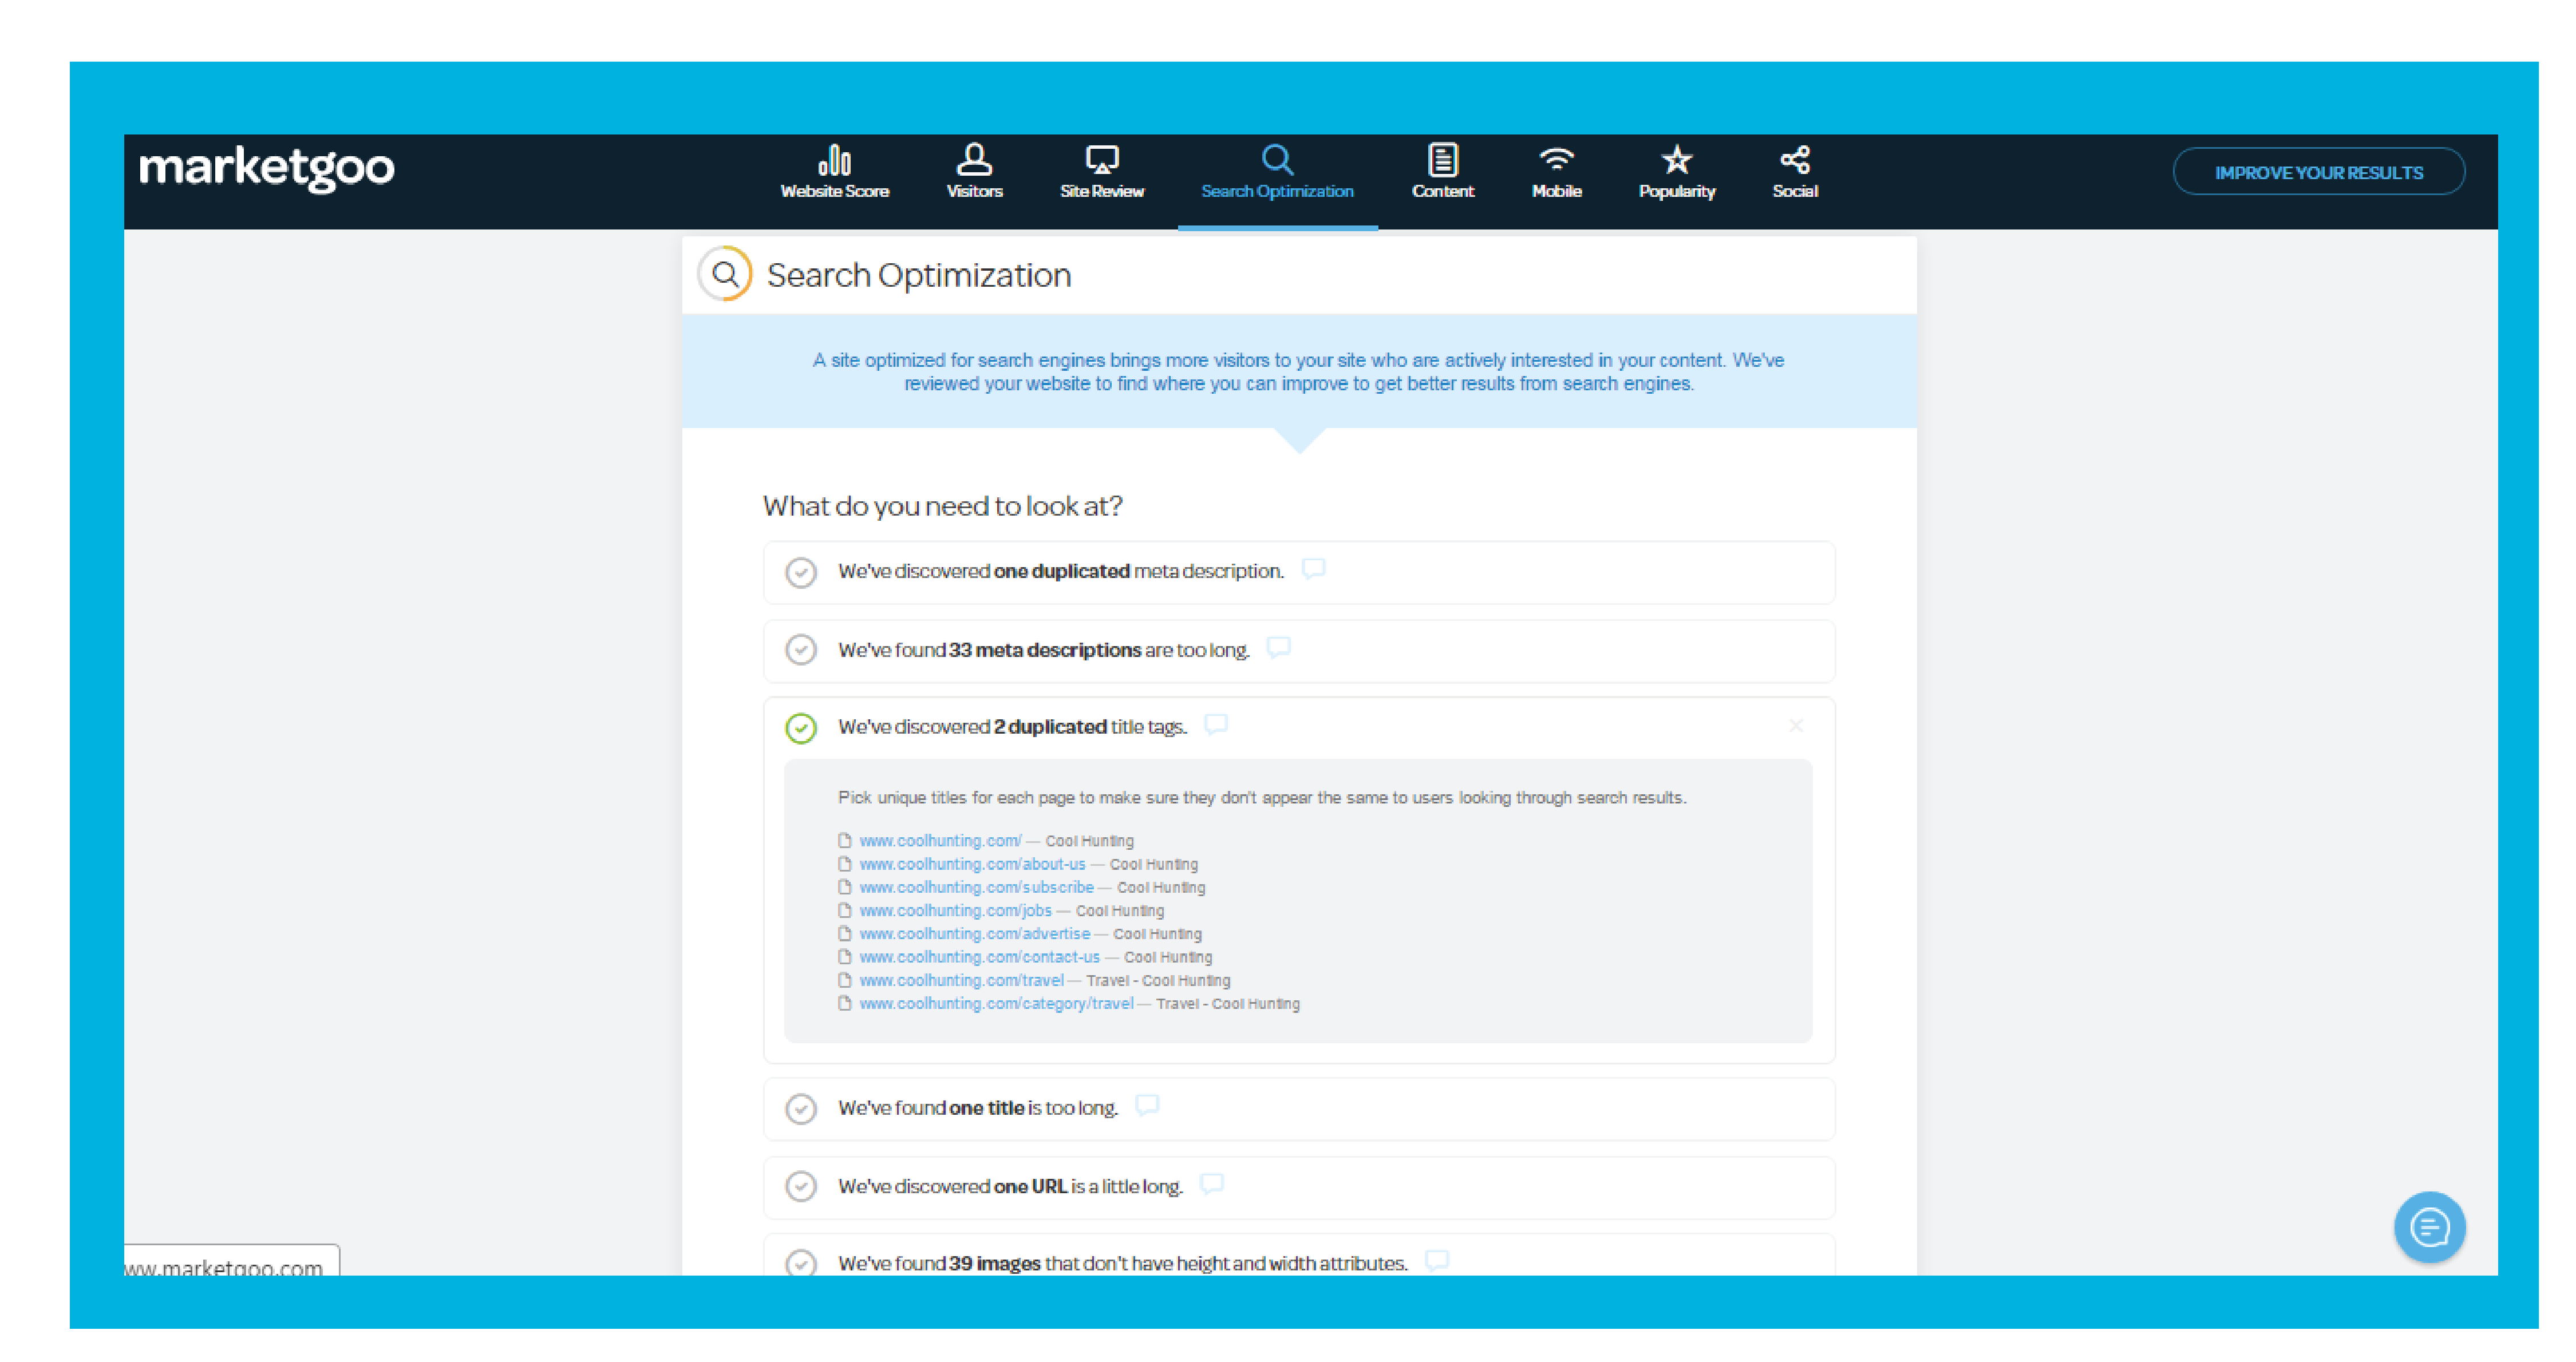The height and width of the screenshot is (1362, 2576).
Task: Expand the 33 meta descriptions too long row
Action: [x=1299, y=651]
